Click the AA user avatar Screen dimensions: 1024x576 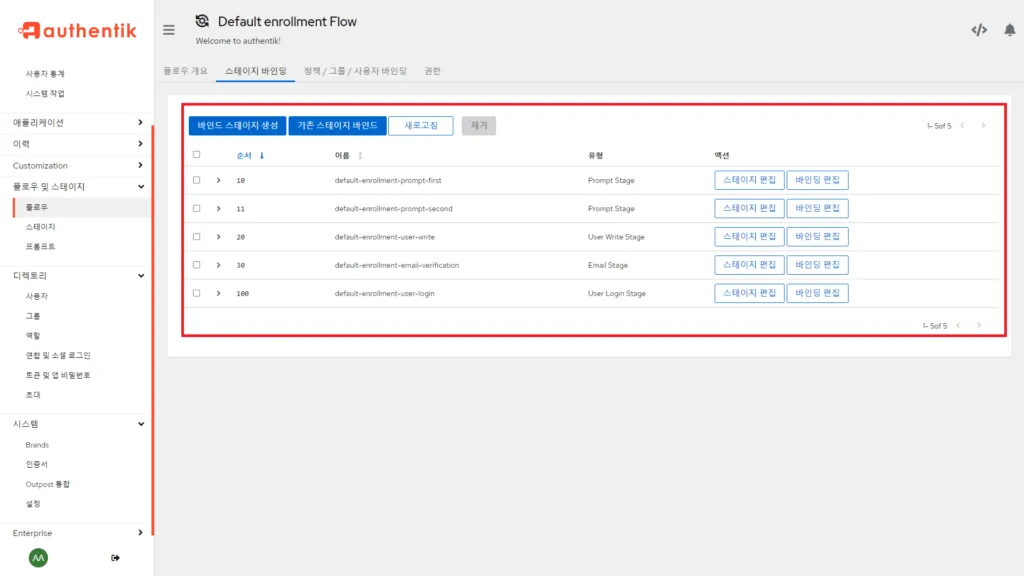38,557
